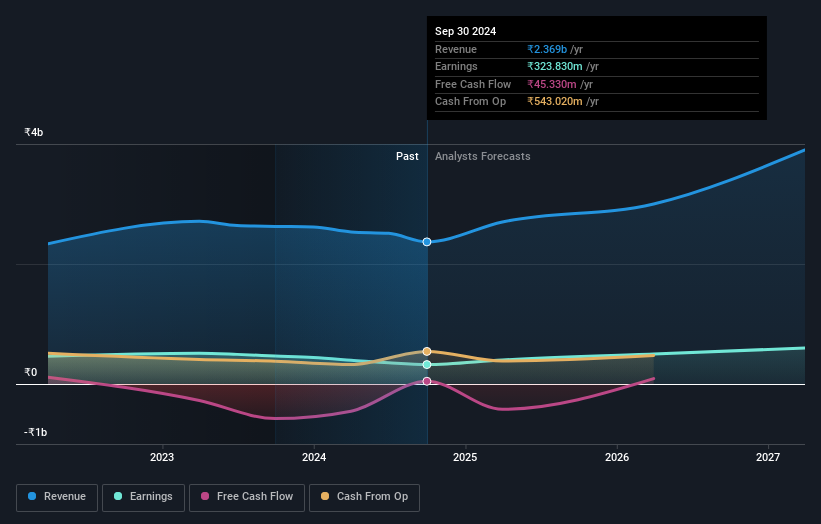Click the Free Cash Flow tooltip label

473,84
